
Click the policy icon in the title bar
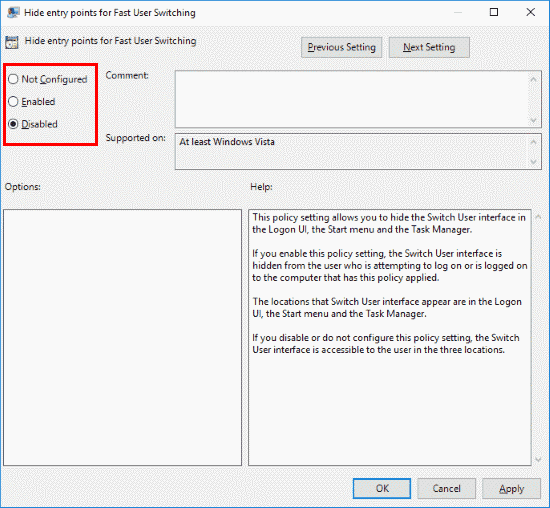(x=13, y=12)
